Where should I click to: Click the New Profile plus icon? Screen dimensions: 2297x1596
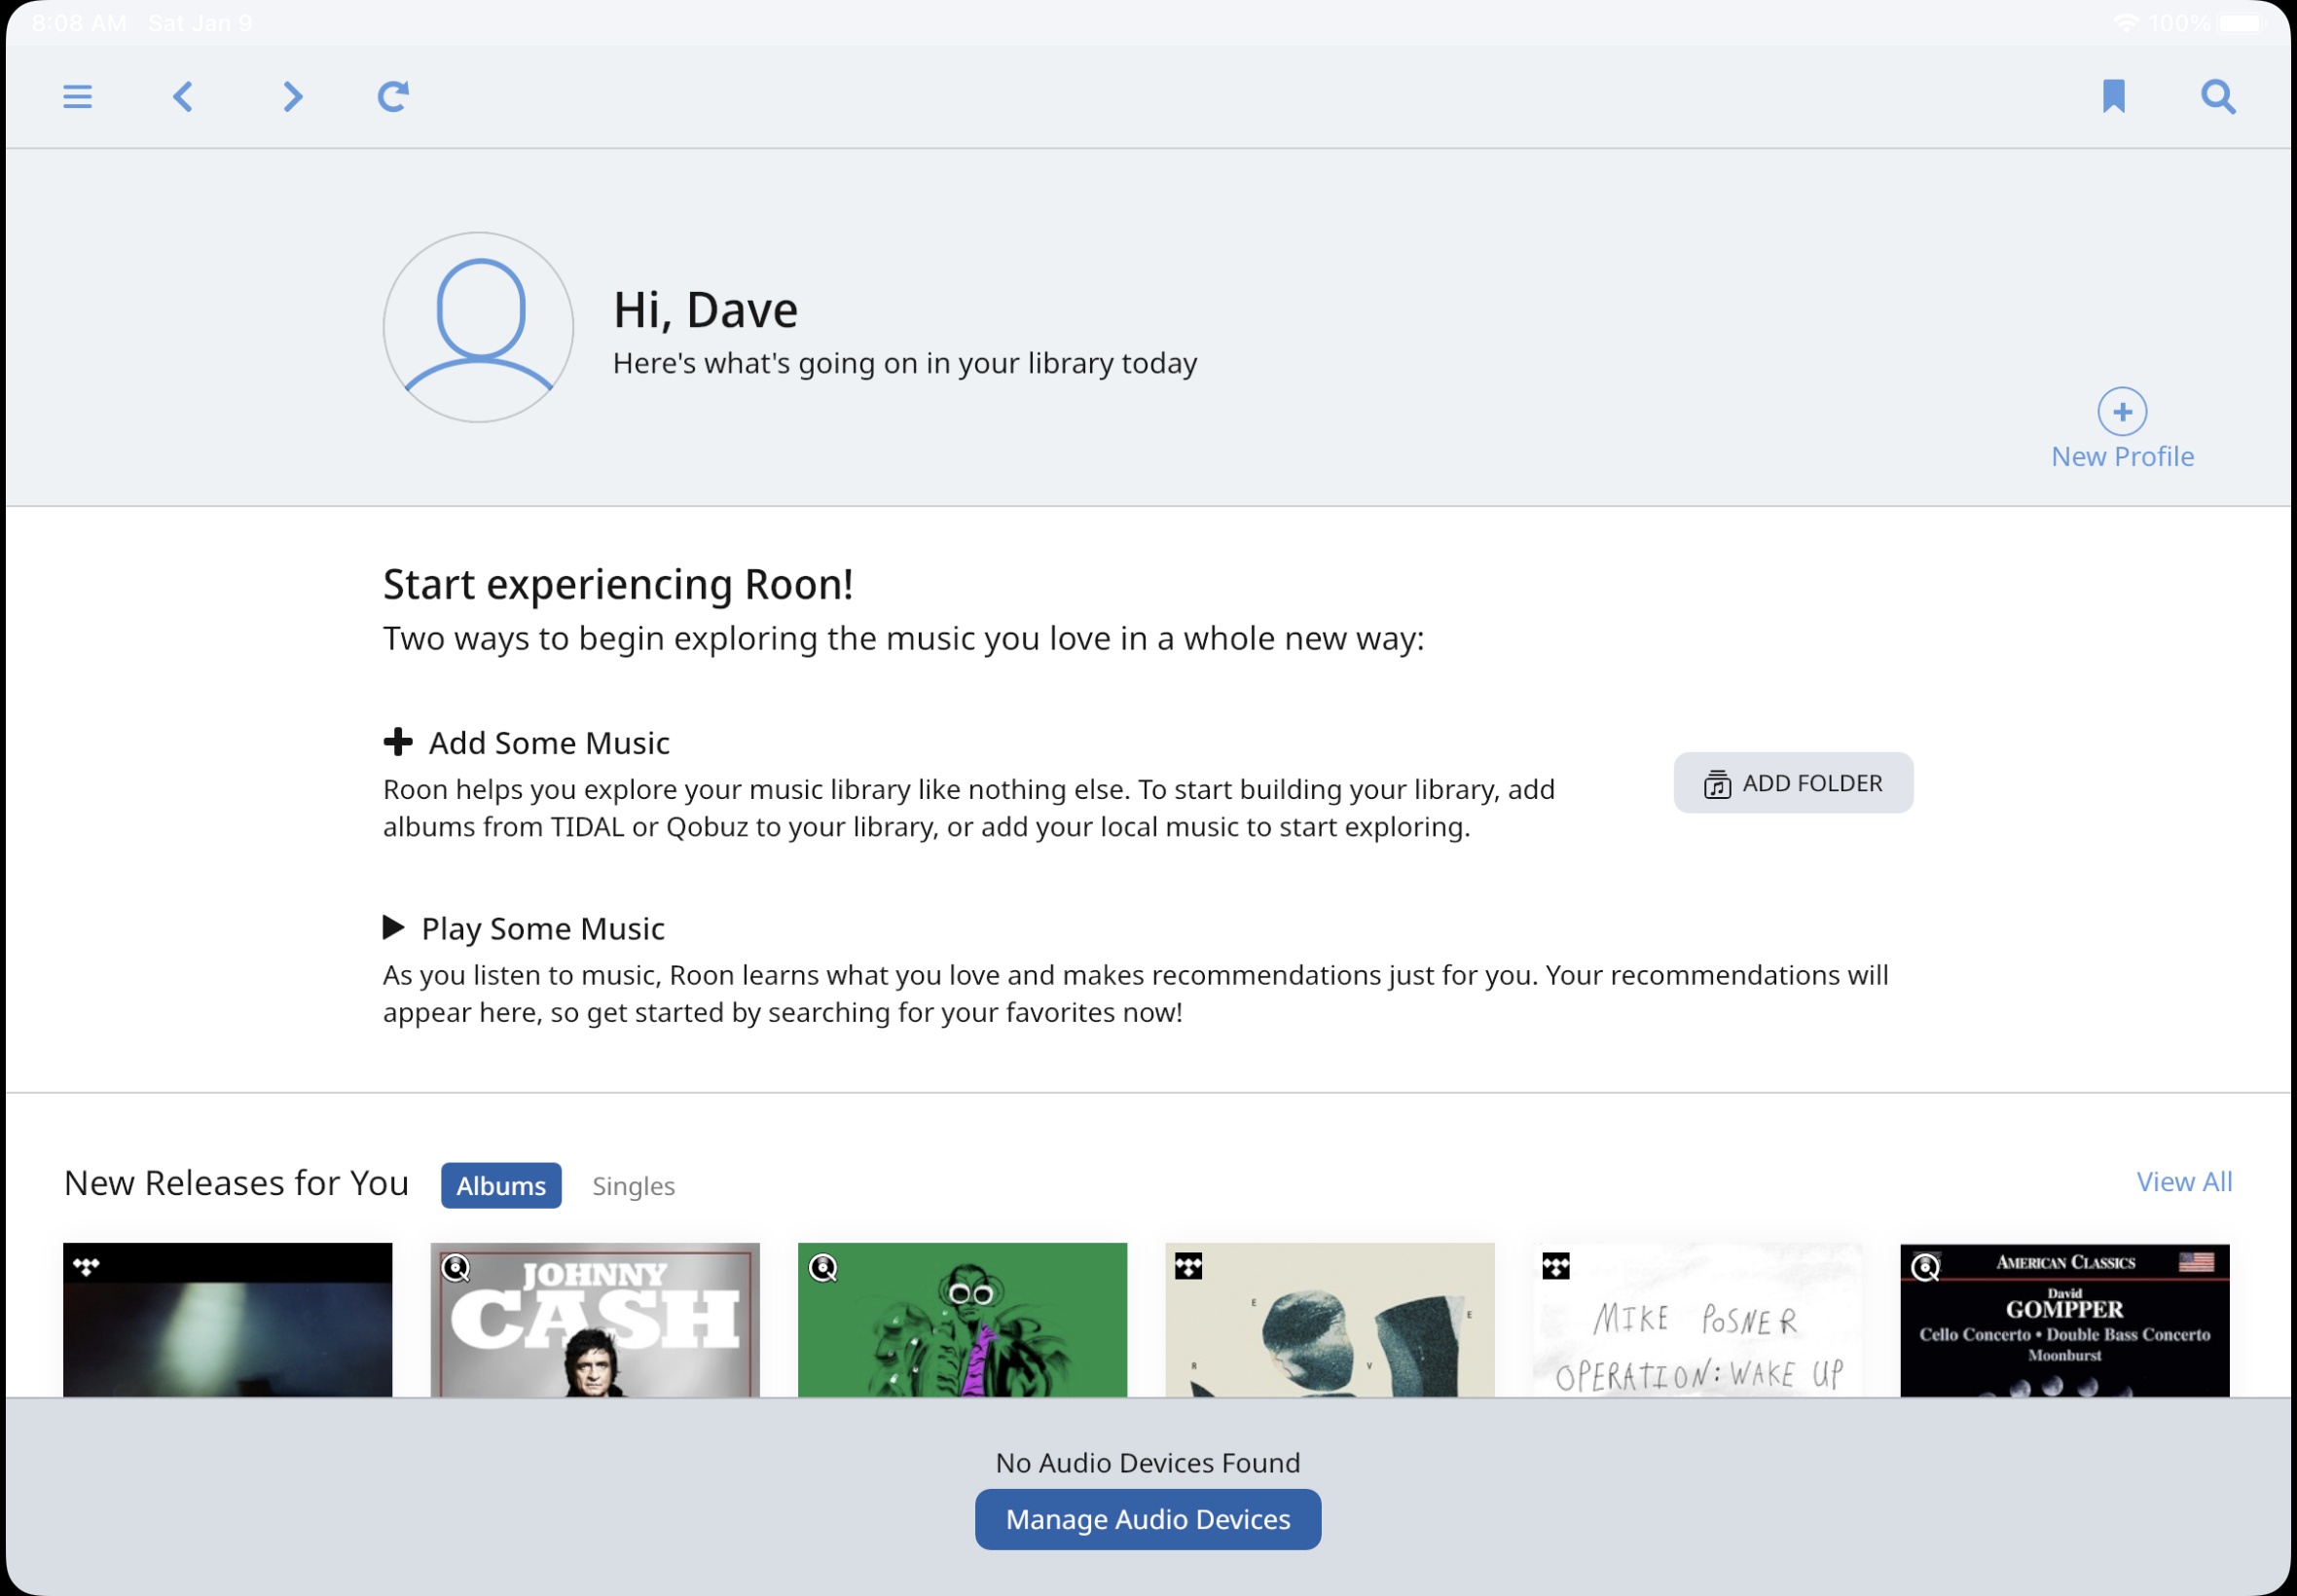[x=2122, y=411]
